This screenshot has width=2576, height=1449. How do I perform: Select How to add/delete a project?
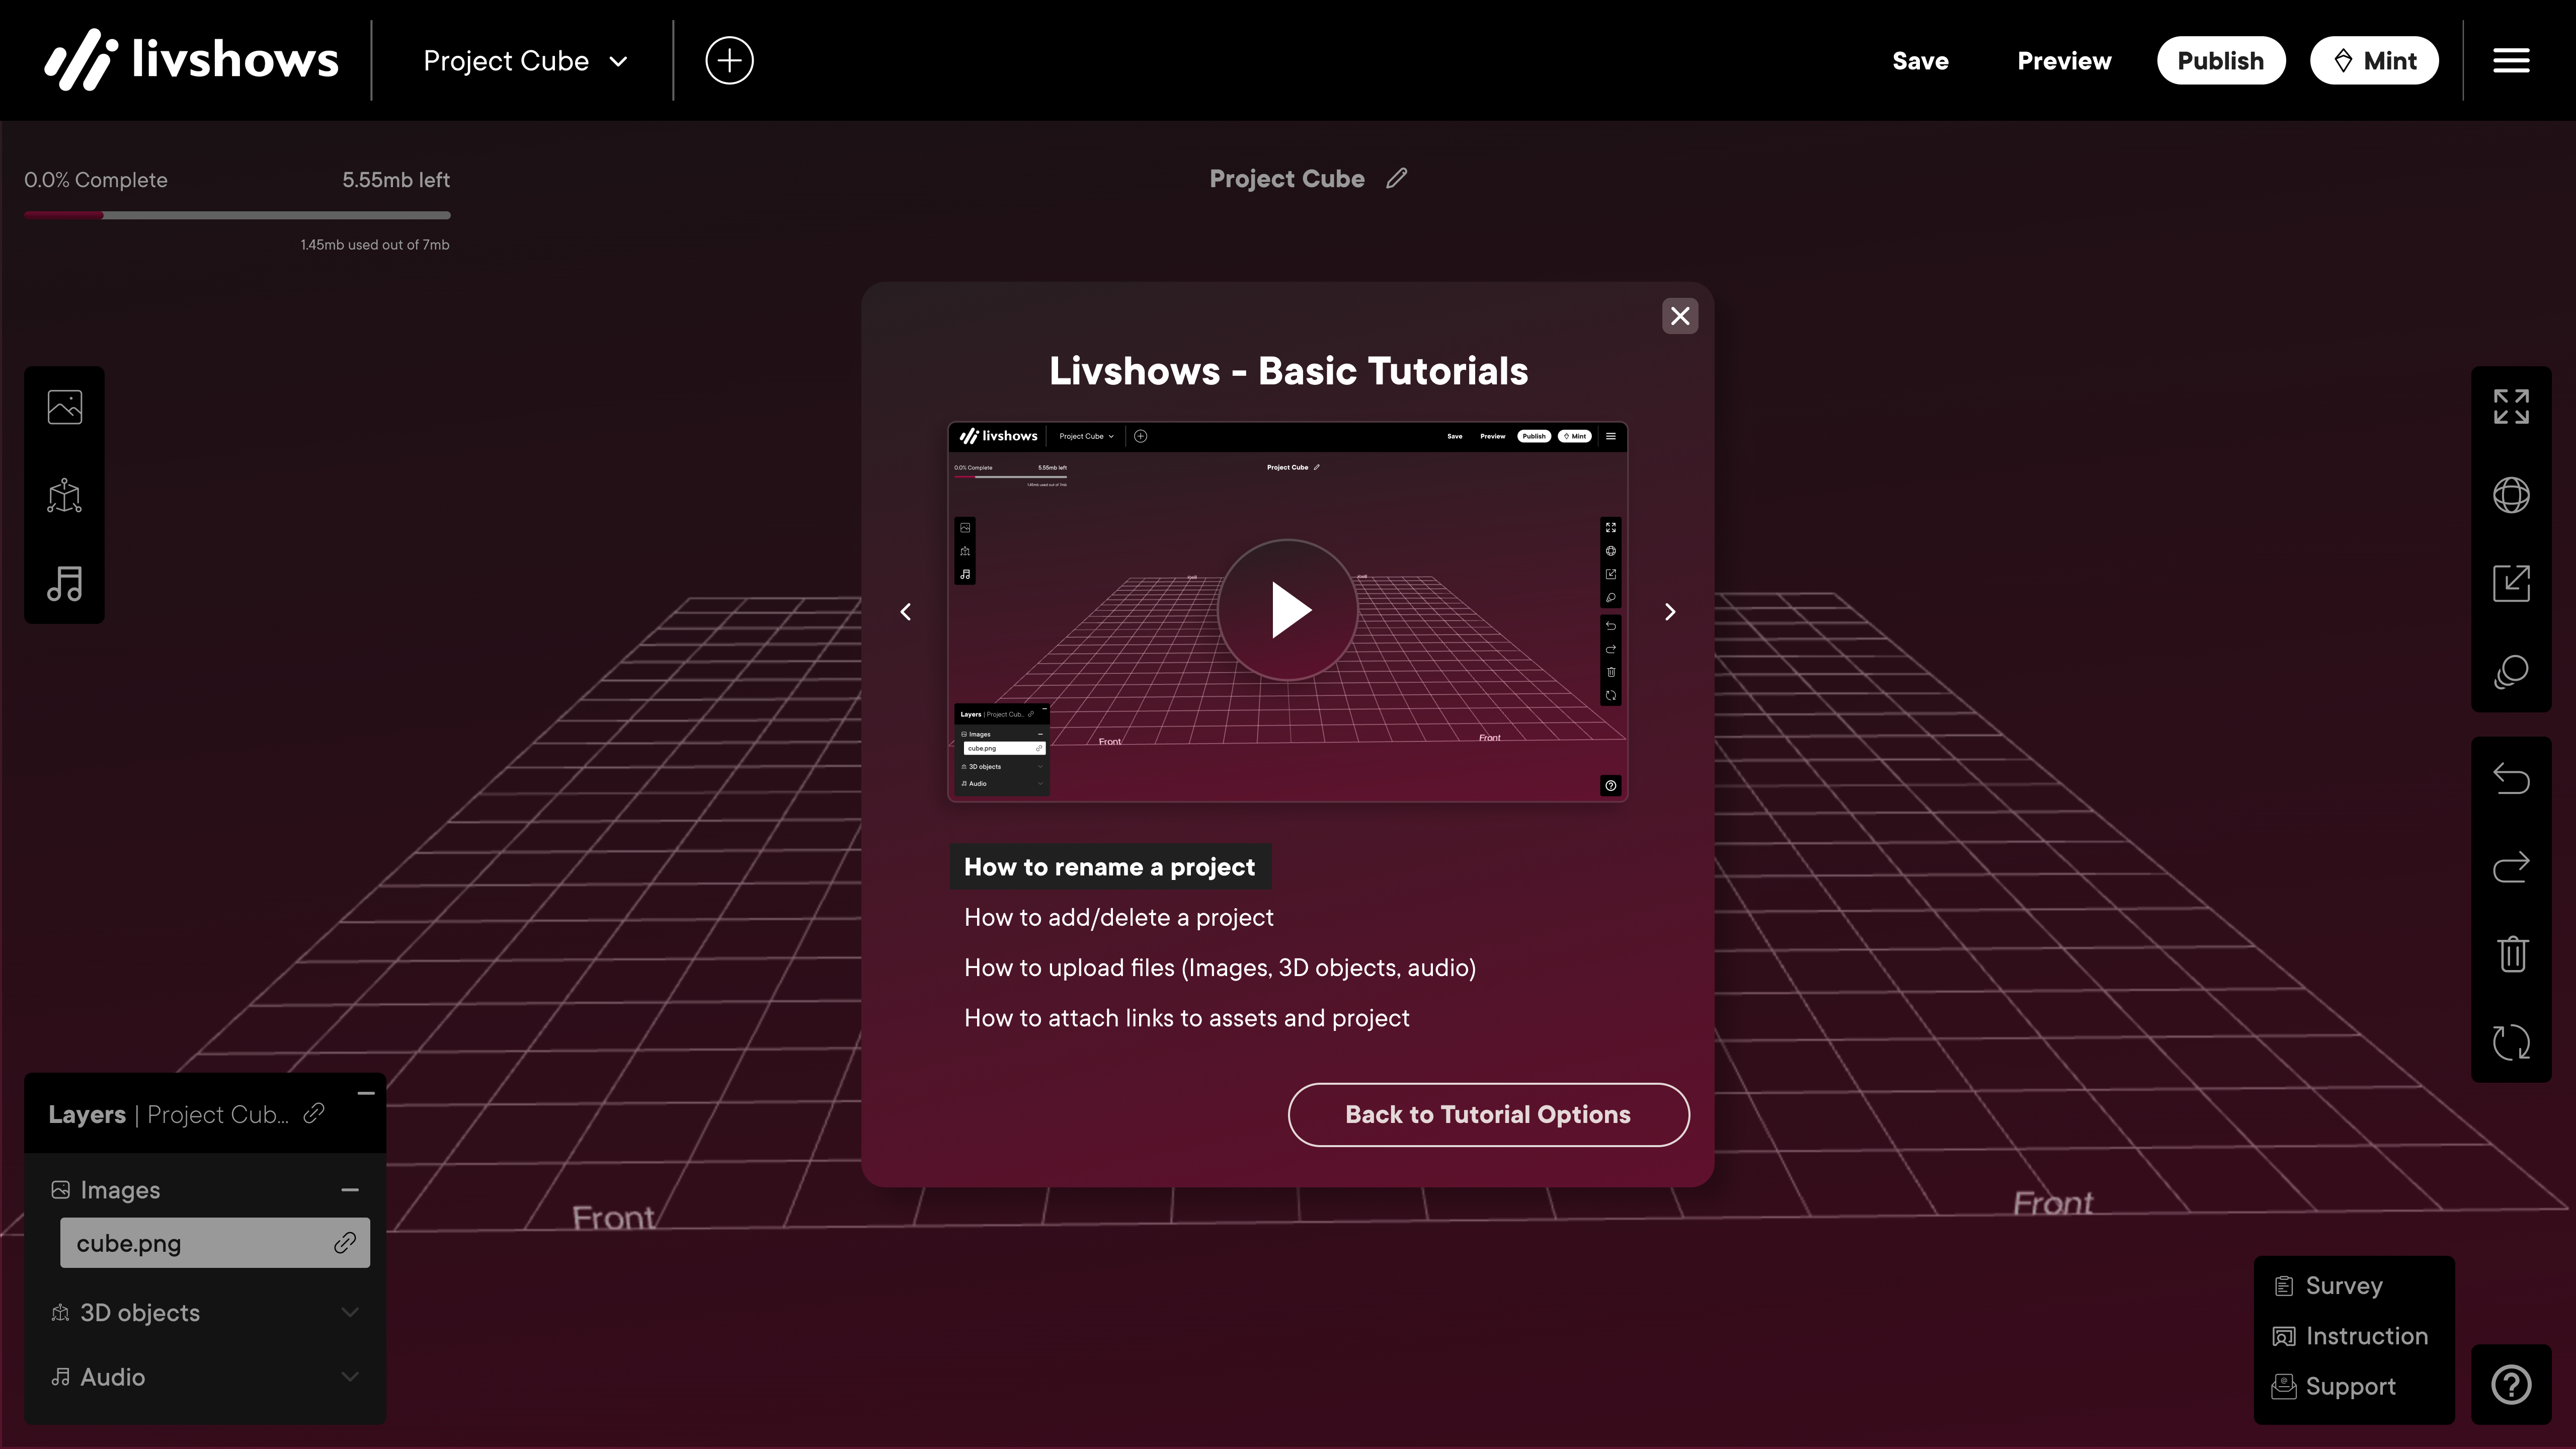(1119, 917)
